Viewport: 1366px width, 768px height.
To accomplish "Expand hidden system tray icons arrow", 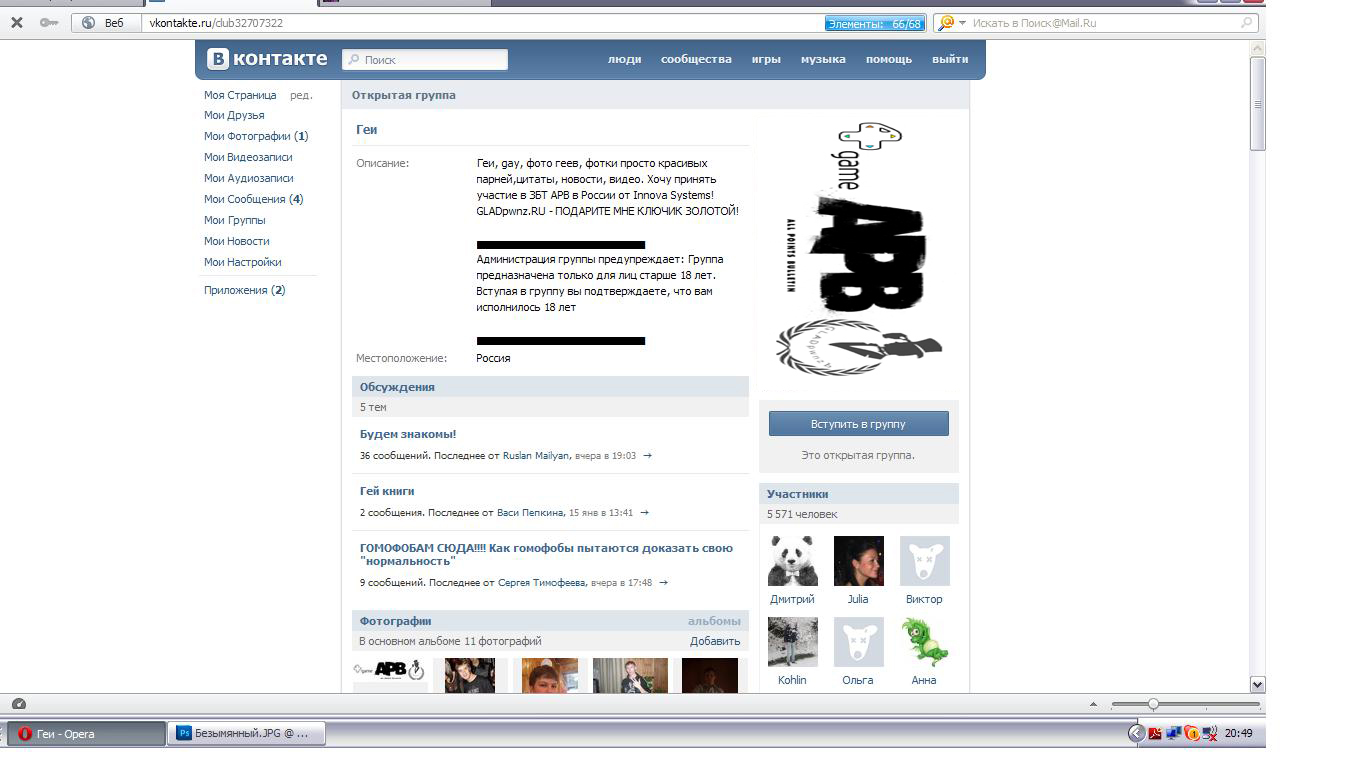I will [1136, 733].
